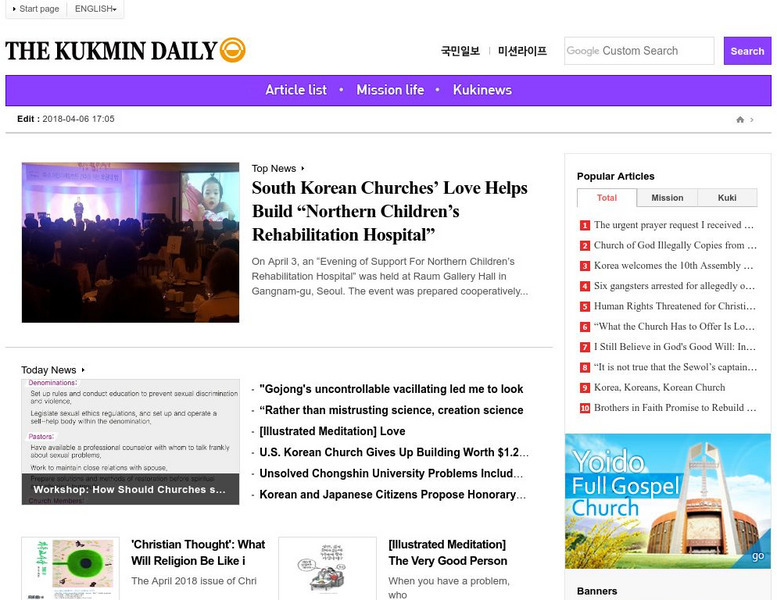This screenshot has height=600, width=777.
Task: Open Mission life in navigation bar
Action: point(390,90)
